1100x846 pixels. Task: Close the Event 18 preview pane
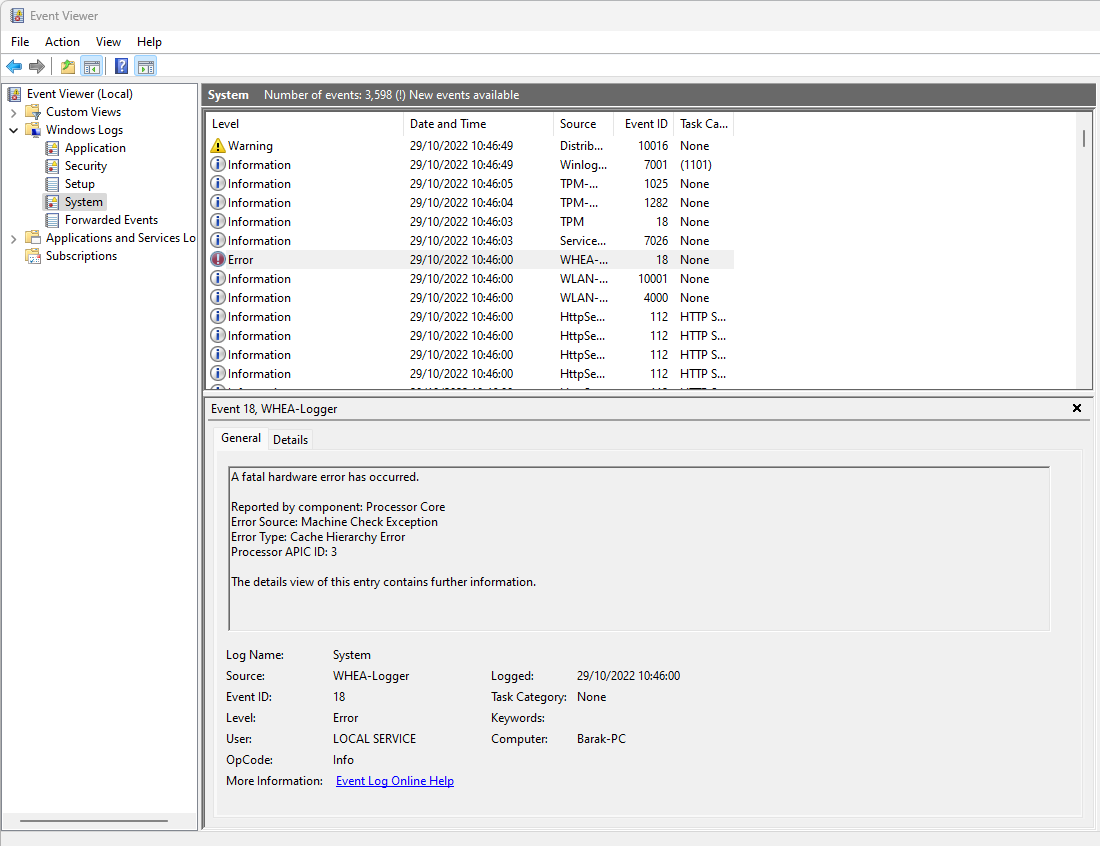coord(1077,408)
